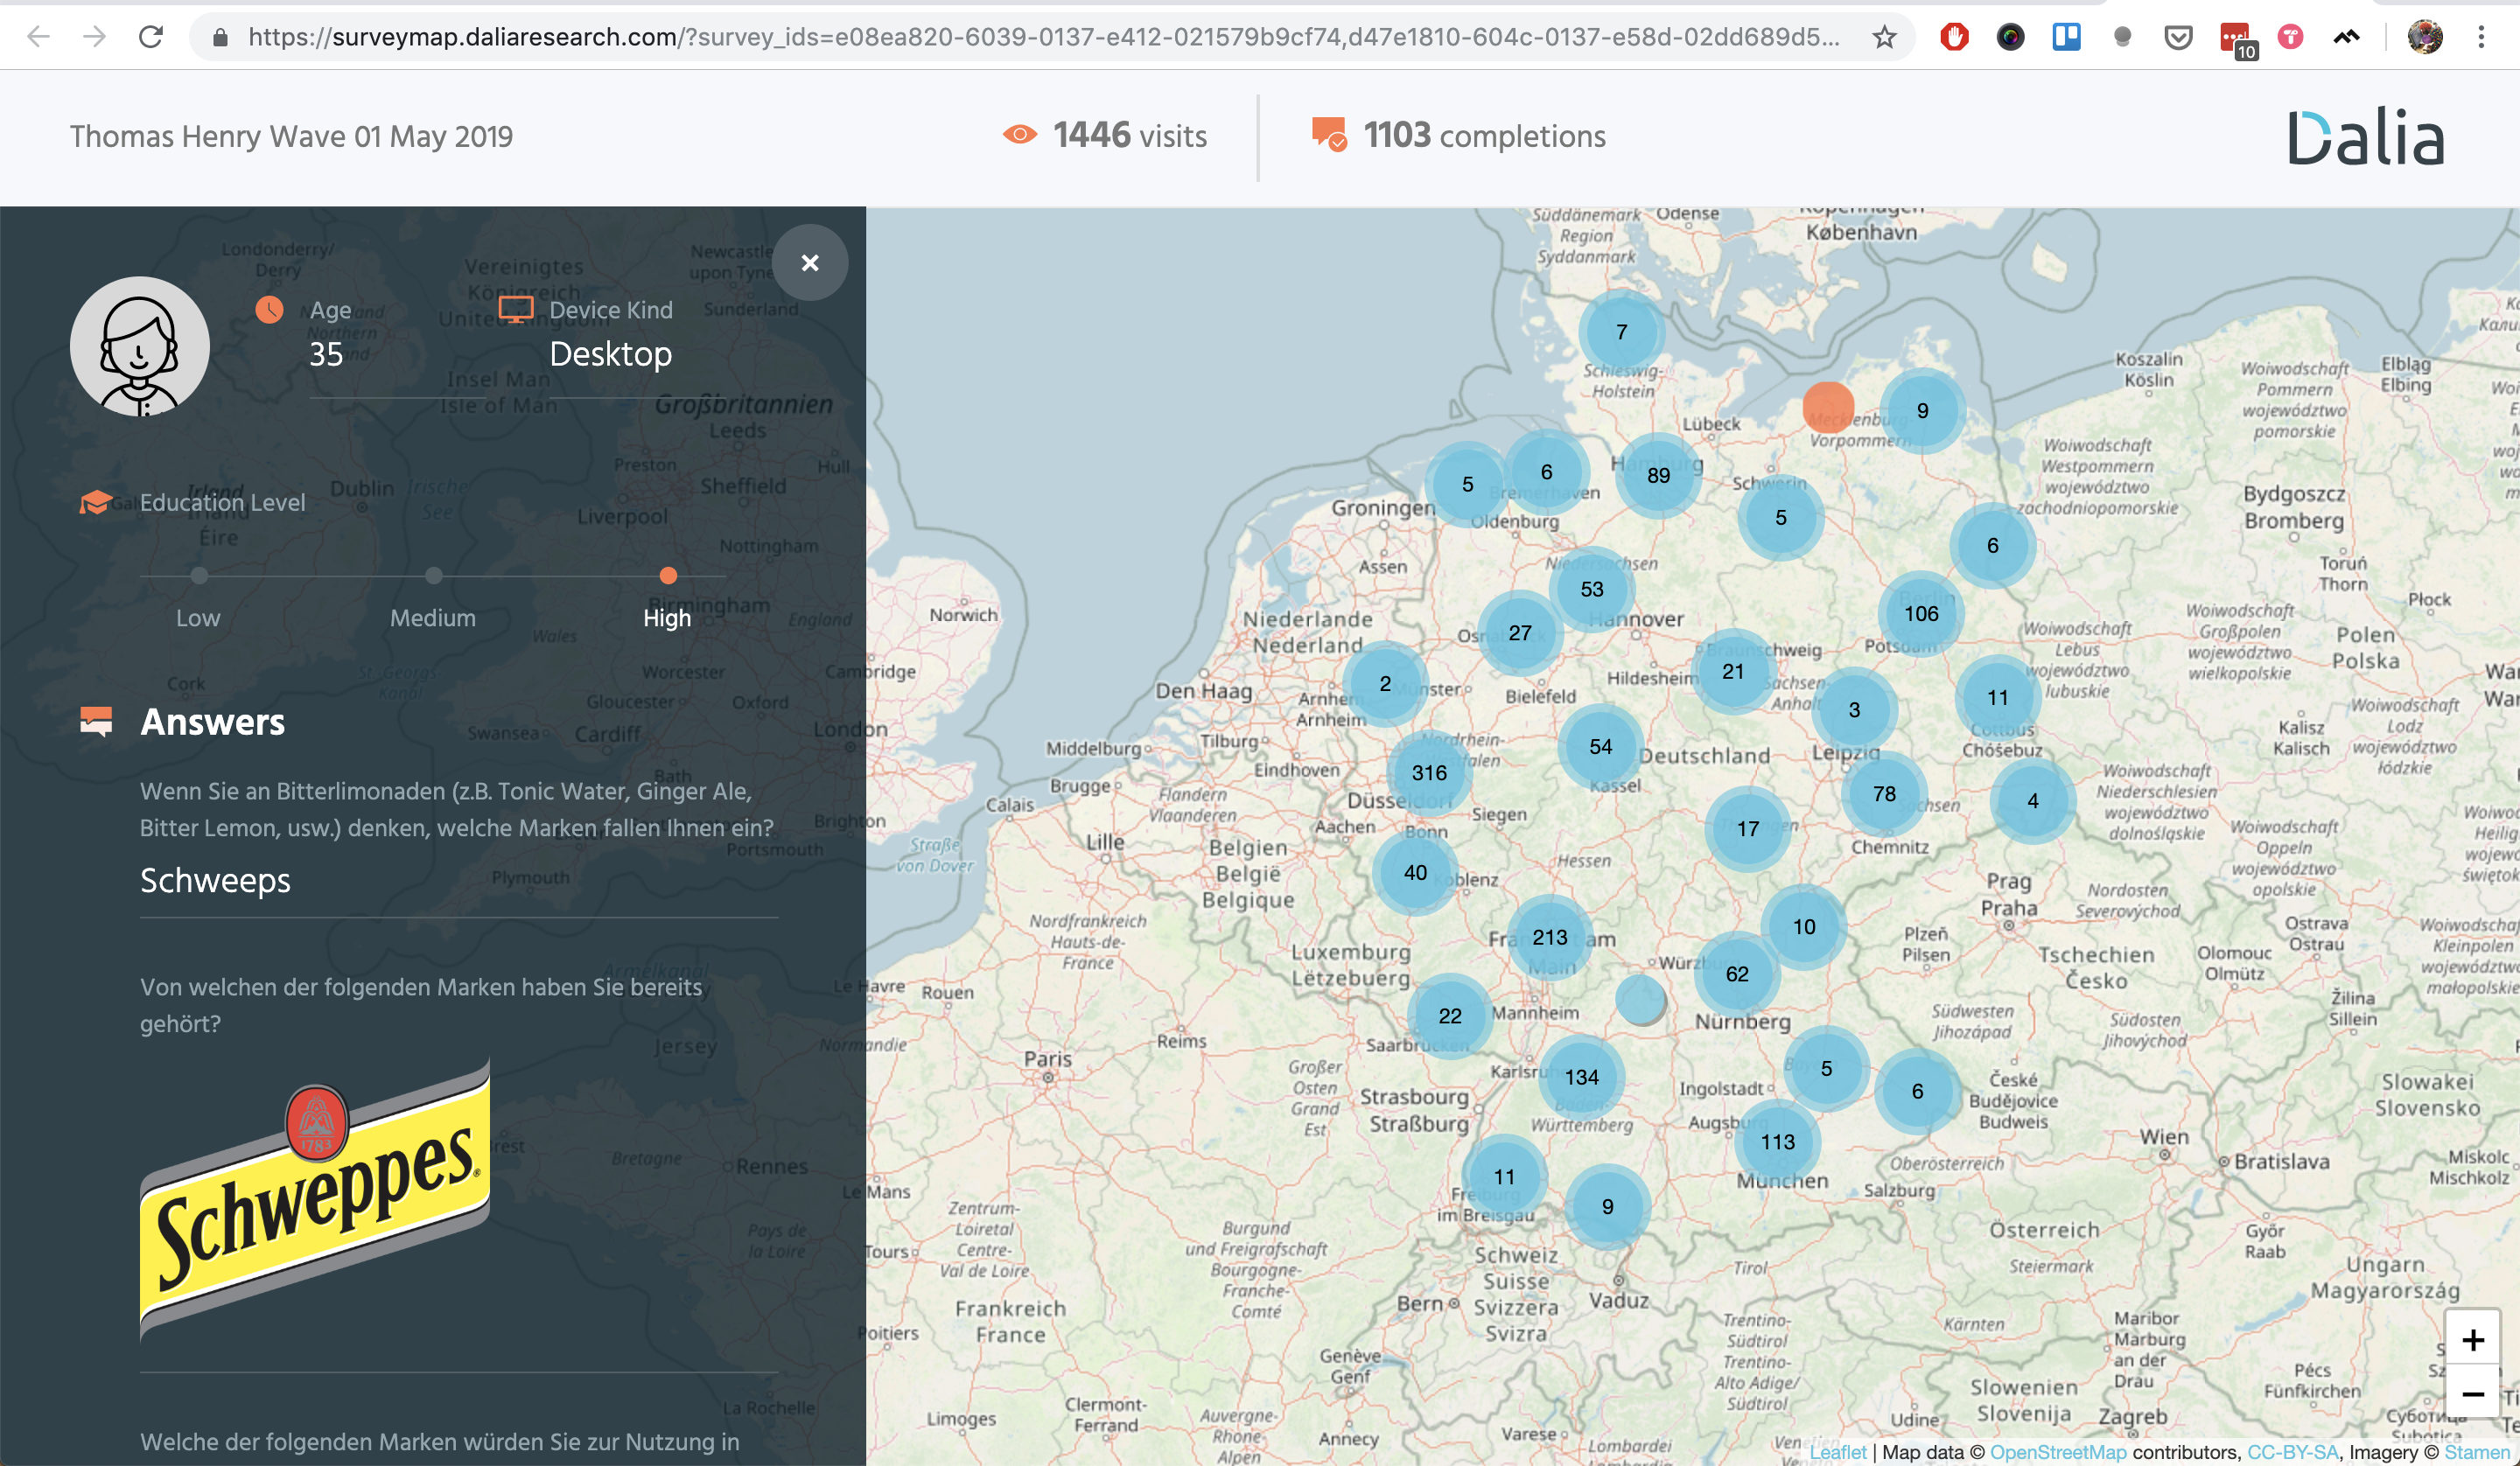Expand the 113 cluster near München
The height and width of the screenshot is (1466, 2520).
(x=1778, y=1142)
